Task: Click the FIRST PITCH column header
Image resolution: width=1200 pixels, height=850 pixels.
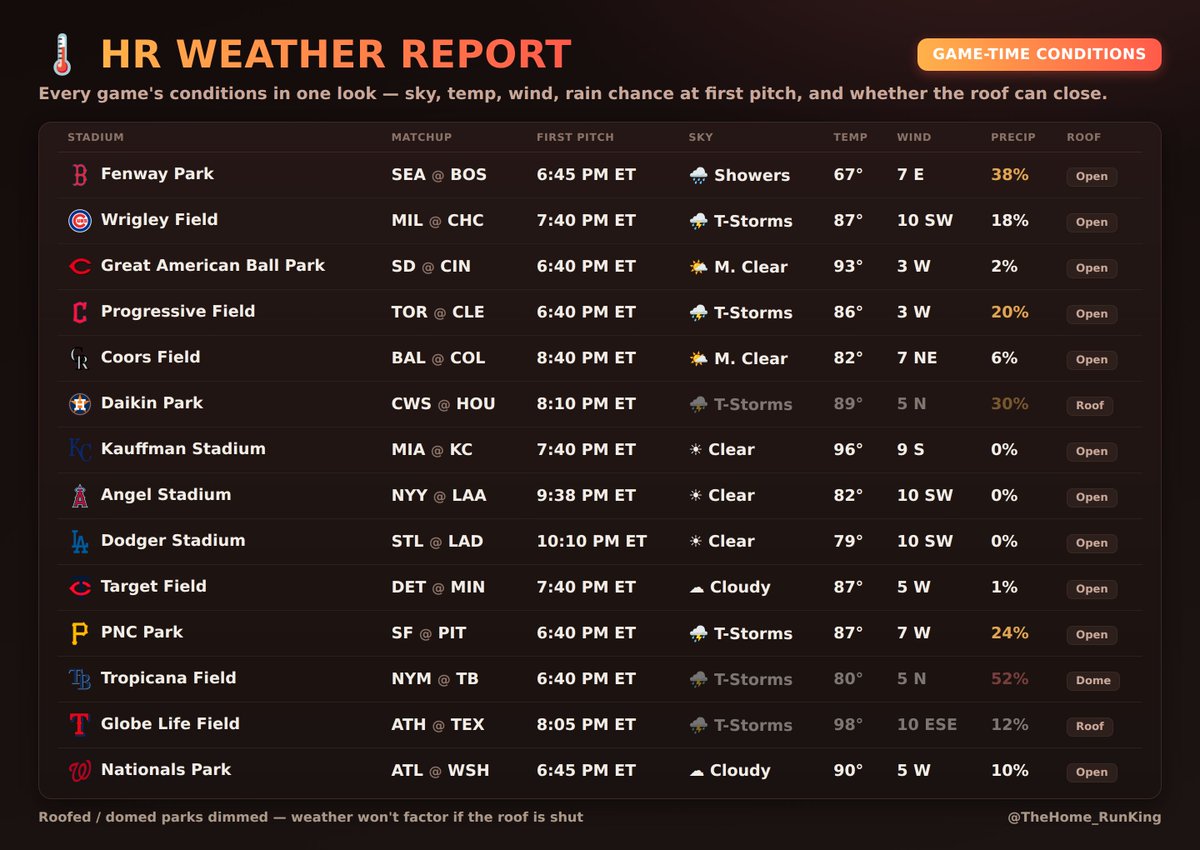Action: [x=575, y=137]
